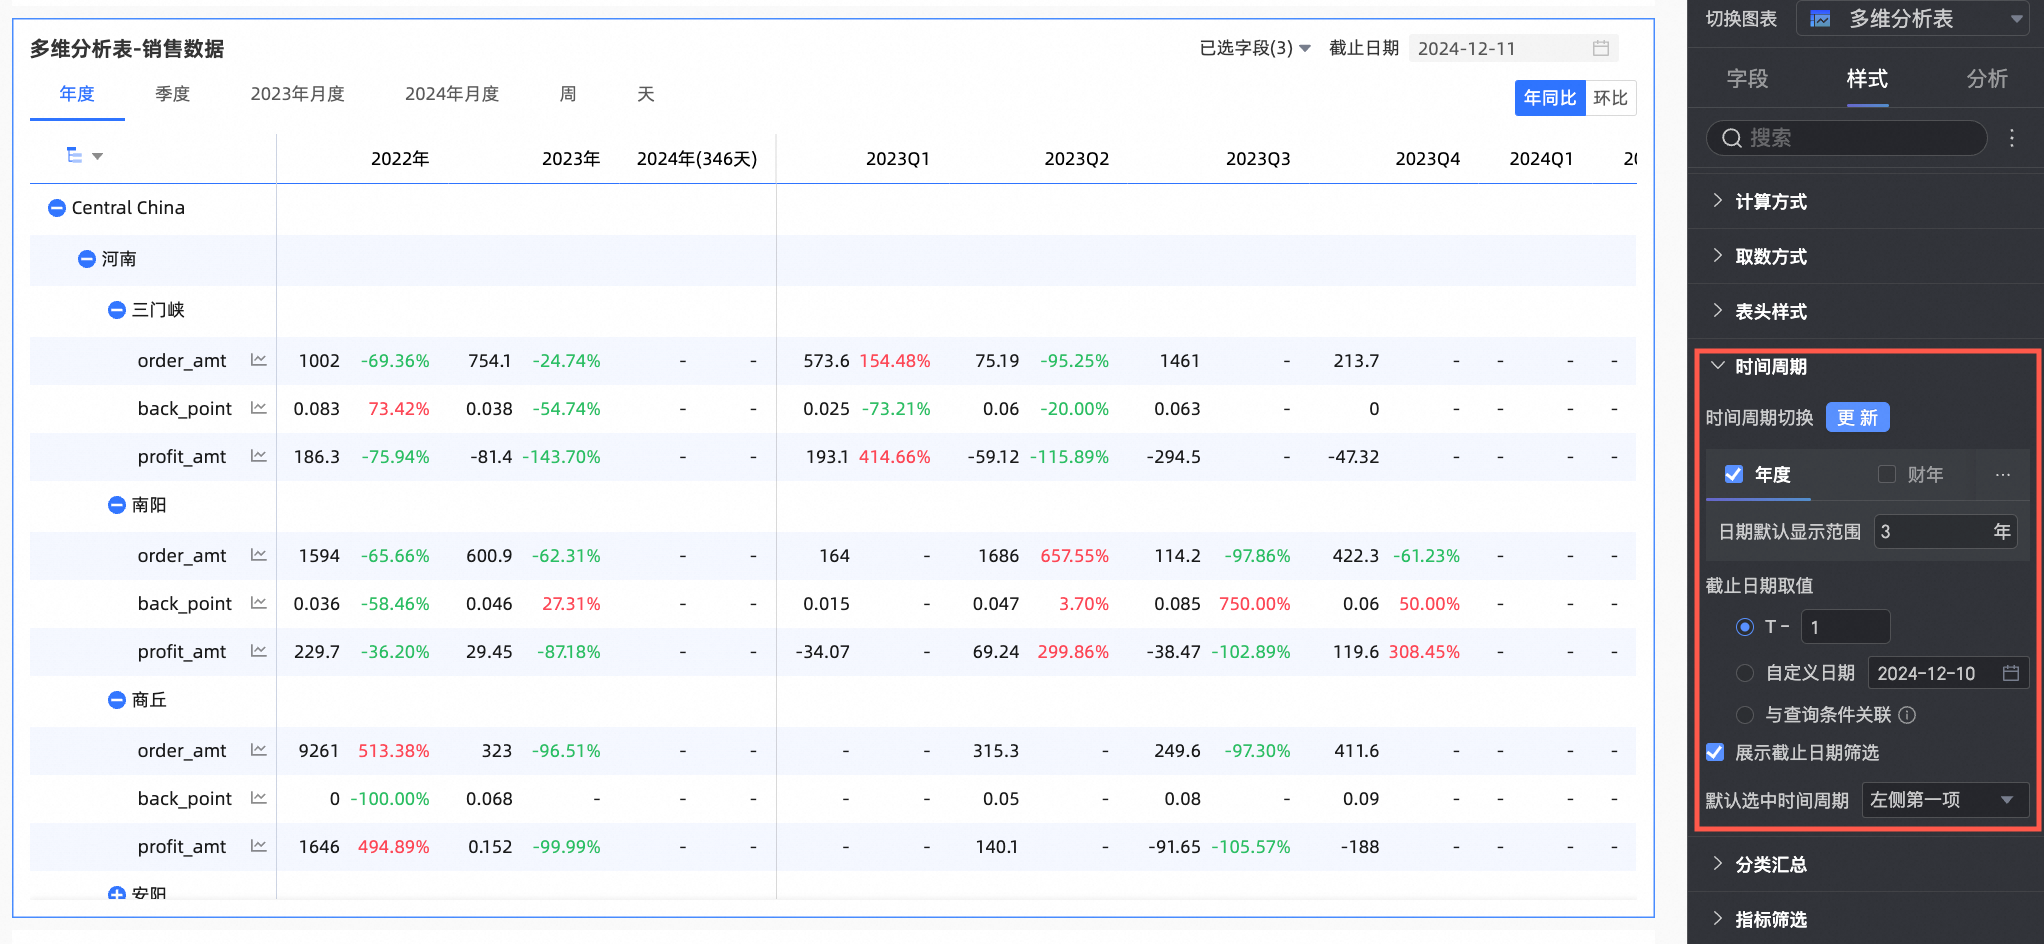Click the tree layout icon in table header

point(75,155)
